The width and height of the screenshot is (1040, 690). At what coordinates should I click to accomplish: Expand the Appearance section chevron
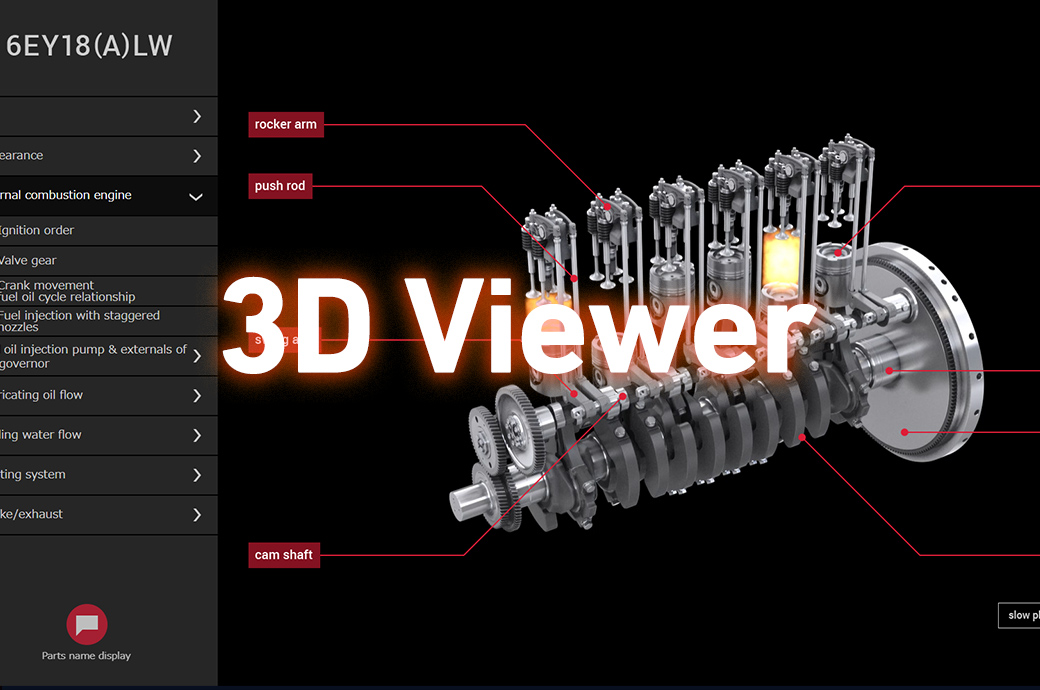coord(197,156)
